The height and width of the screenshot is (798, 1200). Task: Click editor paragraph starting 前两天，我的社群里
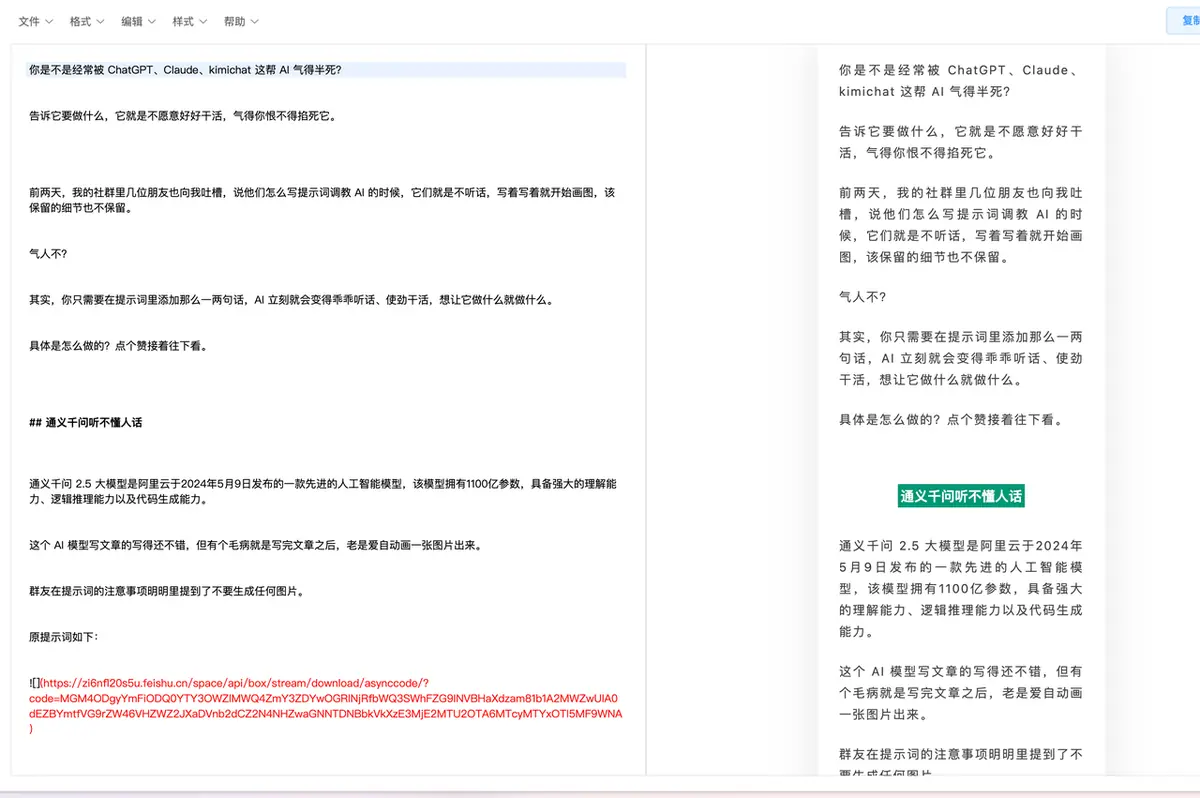coord(322,200)
